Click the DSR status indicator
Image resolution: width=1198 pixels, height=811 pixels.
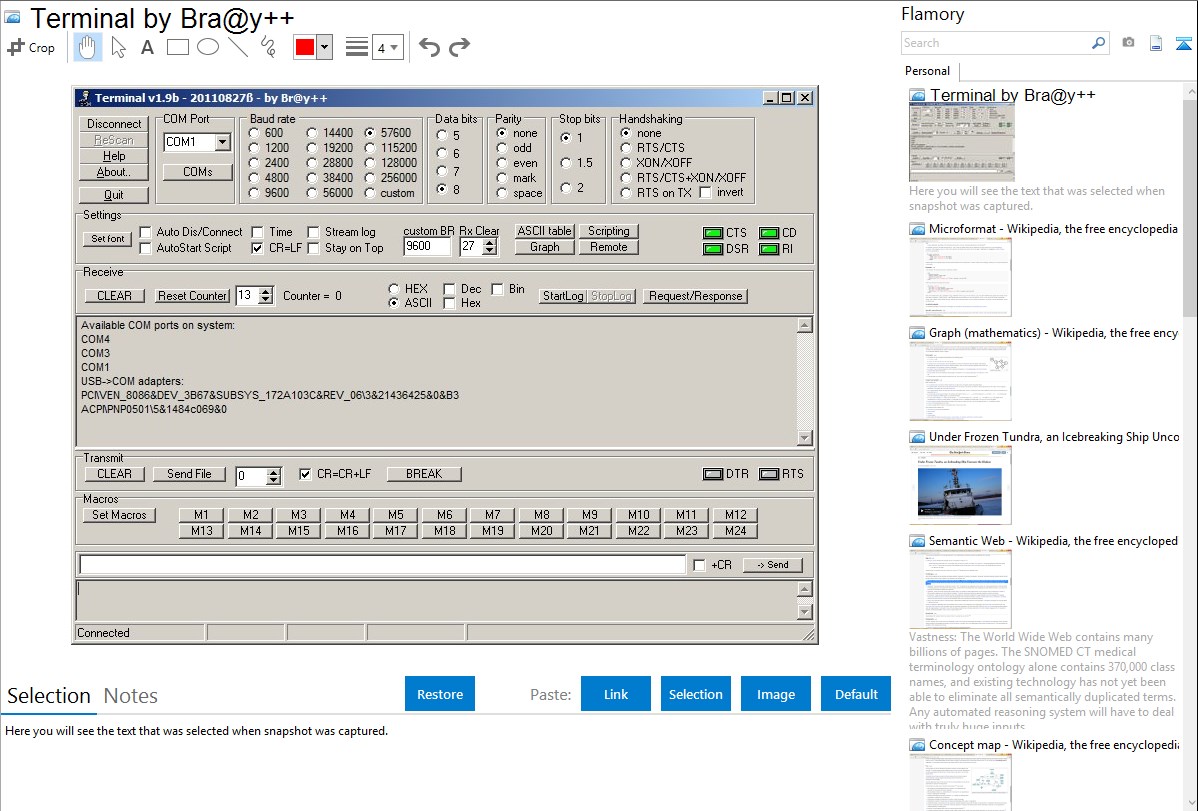point(713,249)
